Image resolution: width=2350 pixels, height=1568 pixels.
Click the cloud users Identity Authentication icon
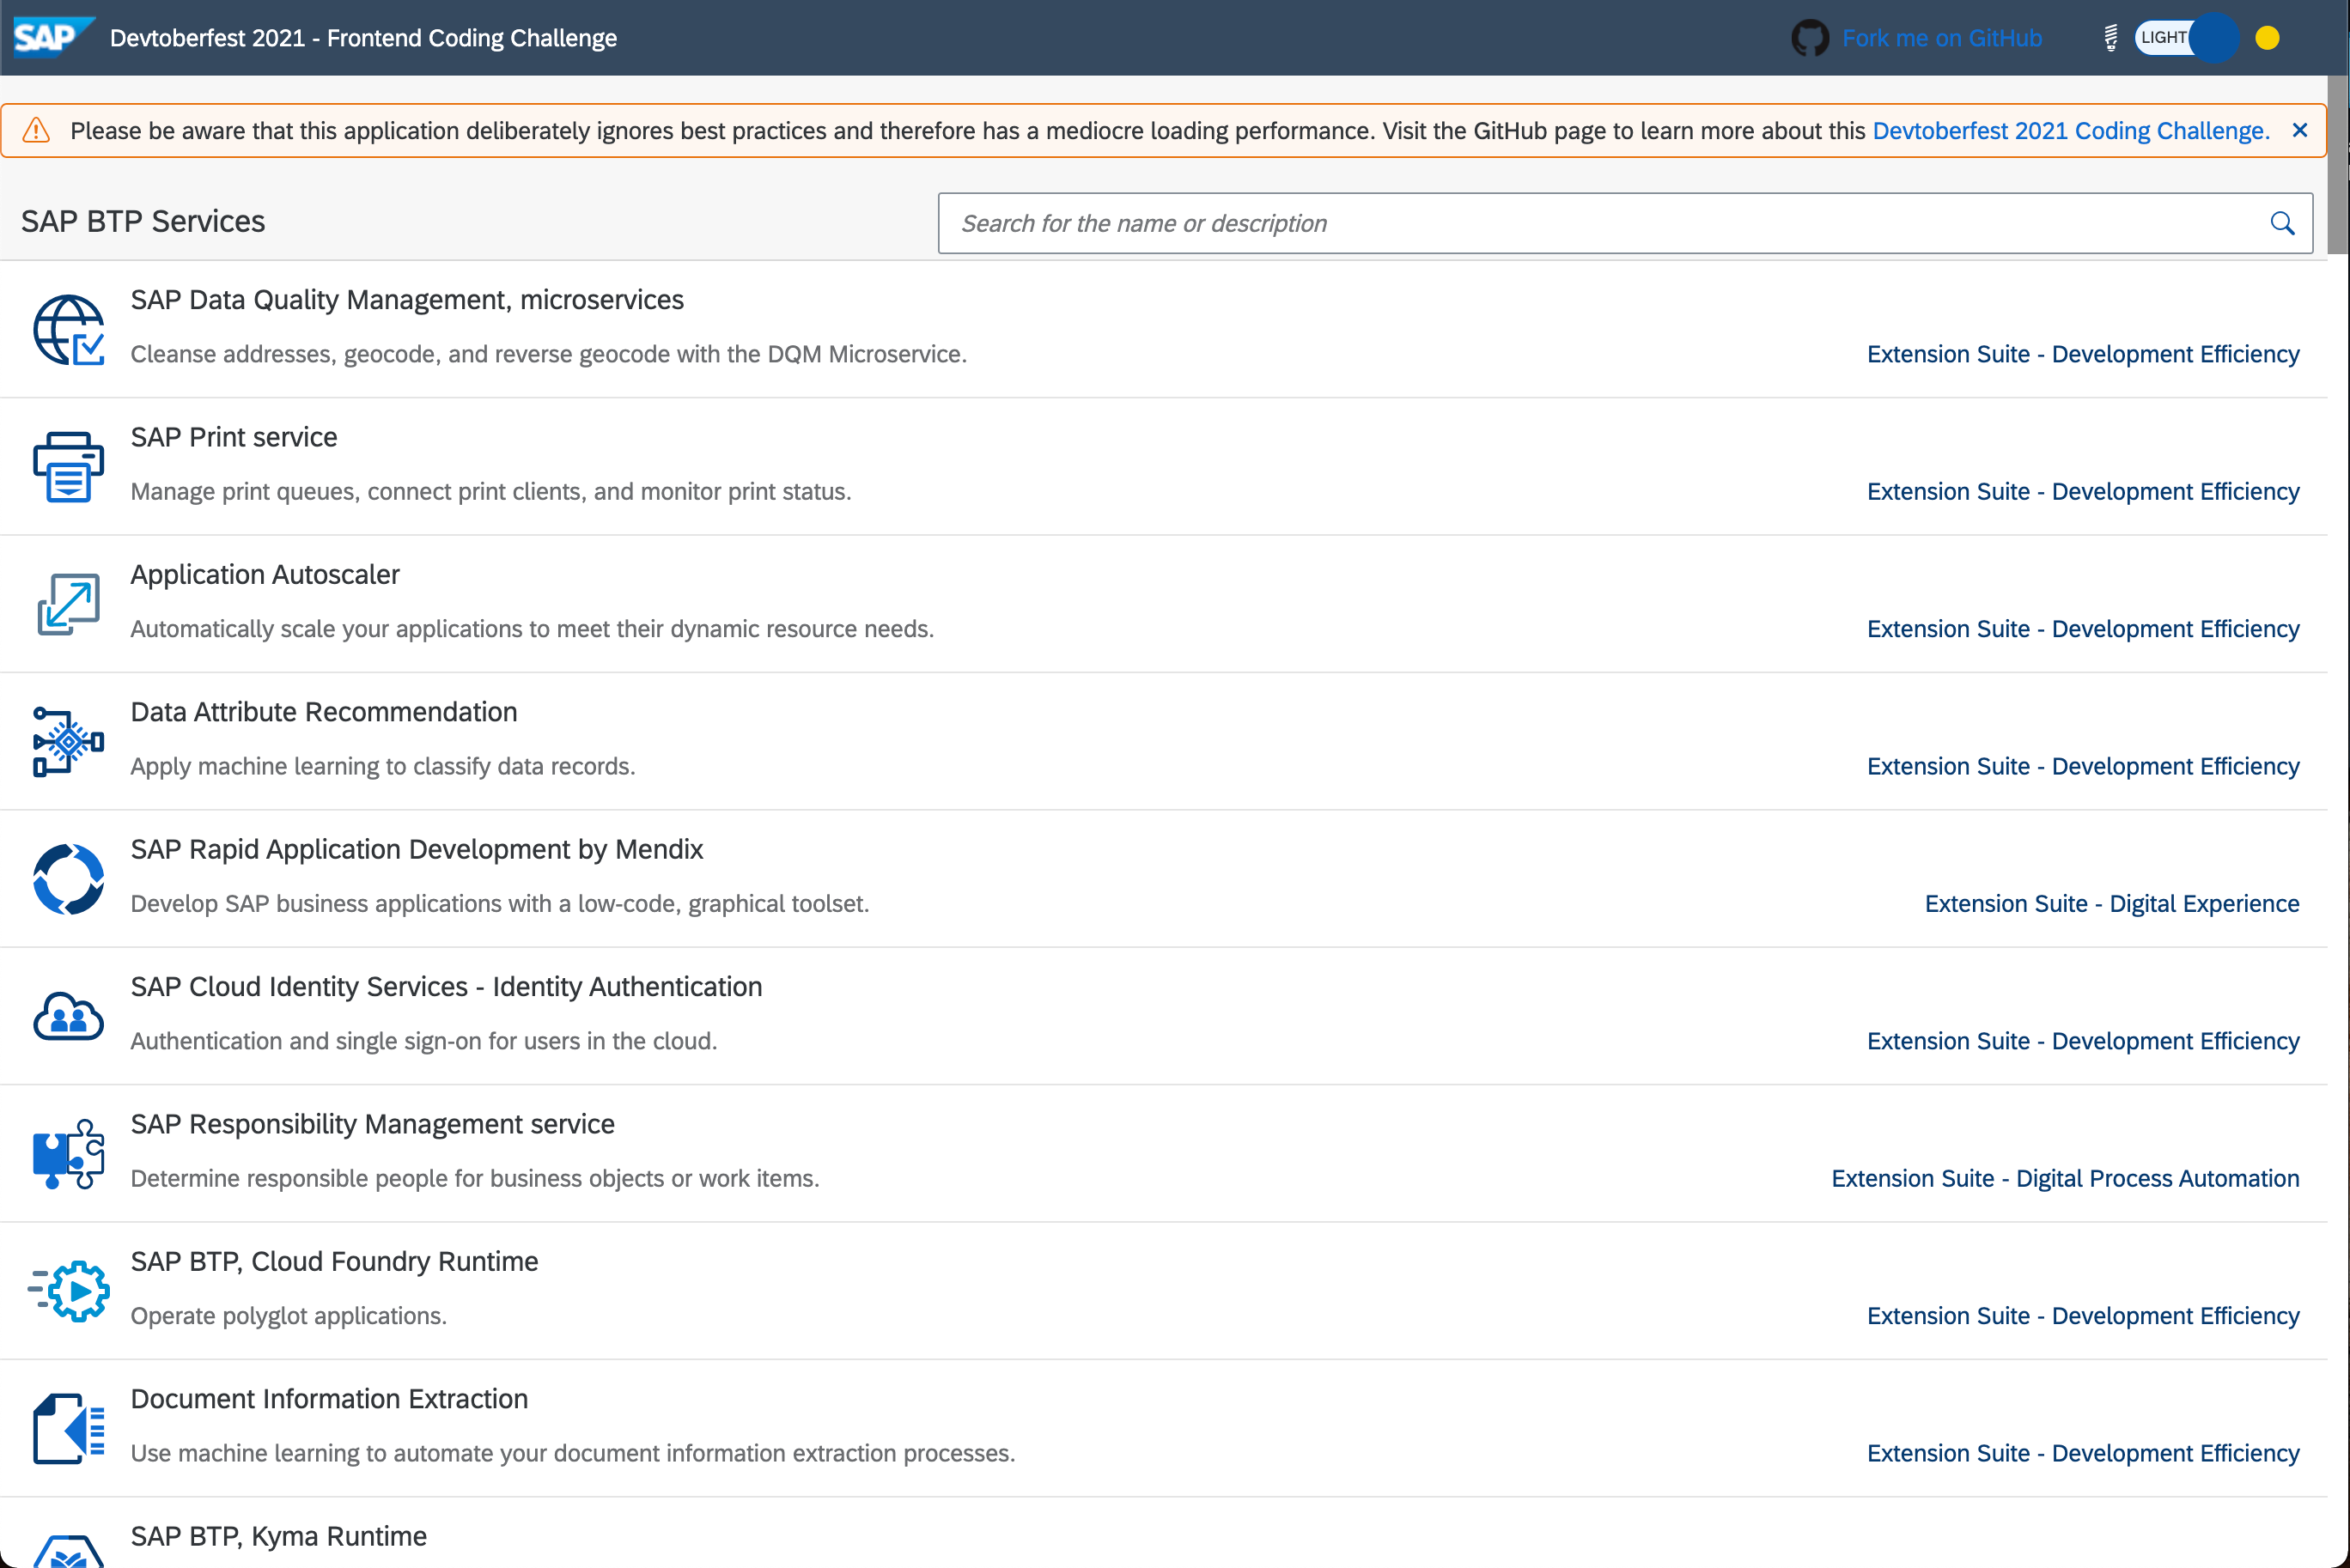point(68,1016)
